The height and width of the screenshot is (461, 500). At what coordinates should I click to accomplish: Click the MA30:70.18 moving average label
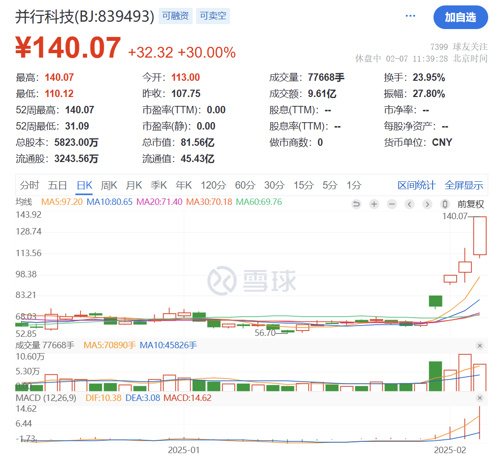click(x=209, y=202)
